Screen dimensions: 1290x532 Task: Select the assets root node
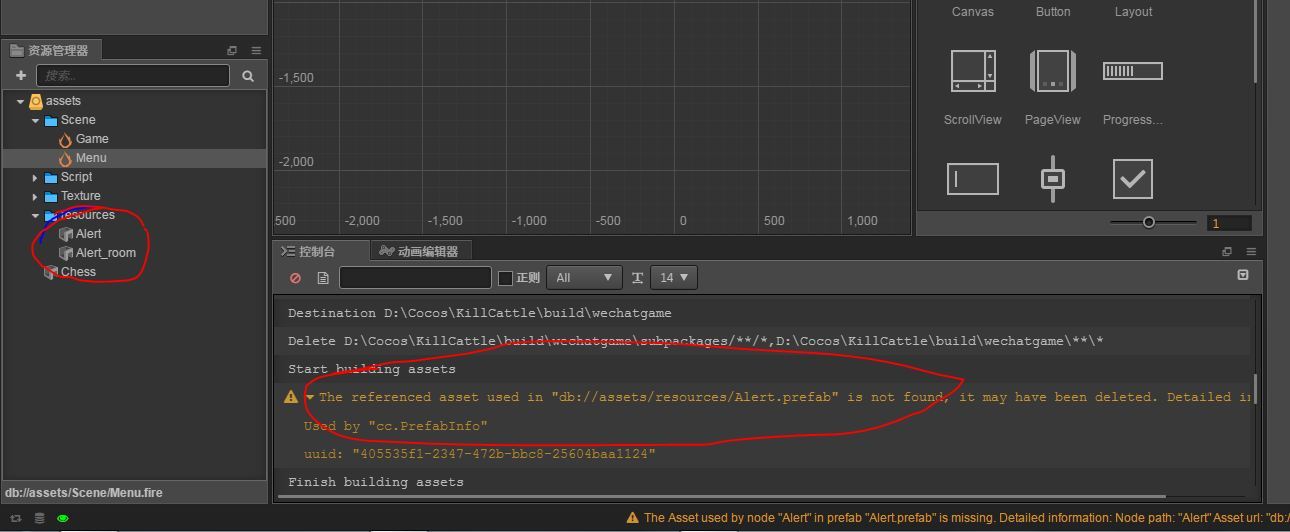coord(63,101)
